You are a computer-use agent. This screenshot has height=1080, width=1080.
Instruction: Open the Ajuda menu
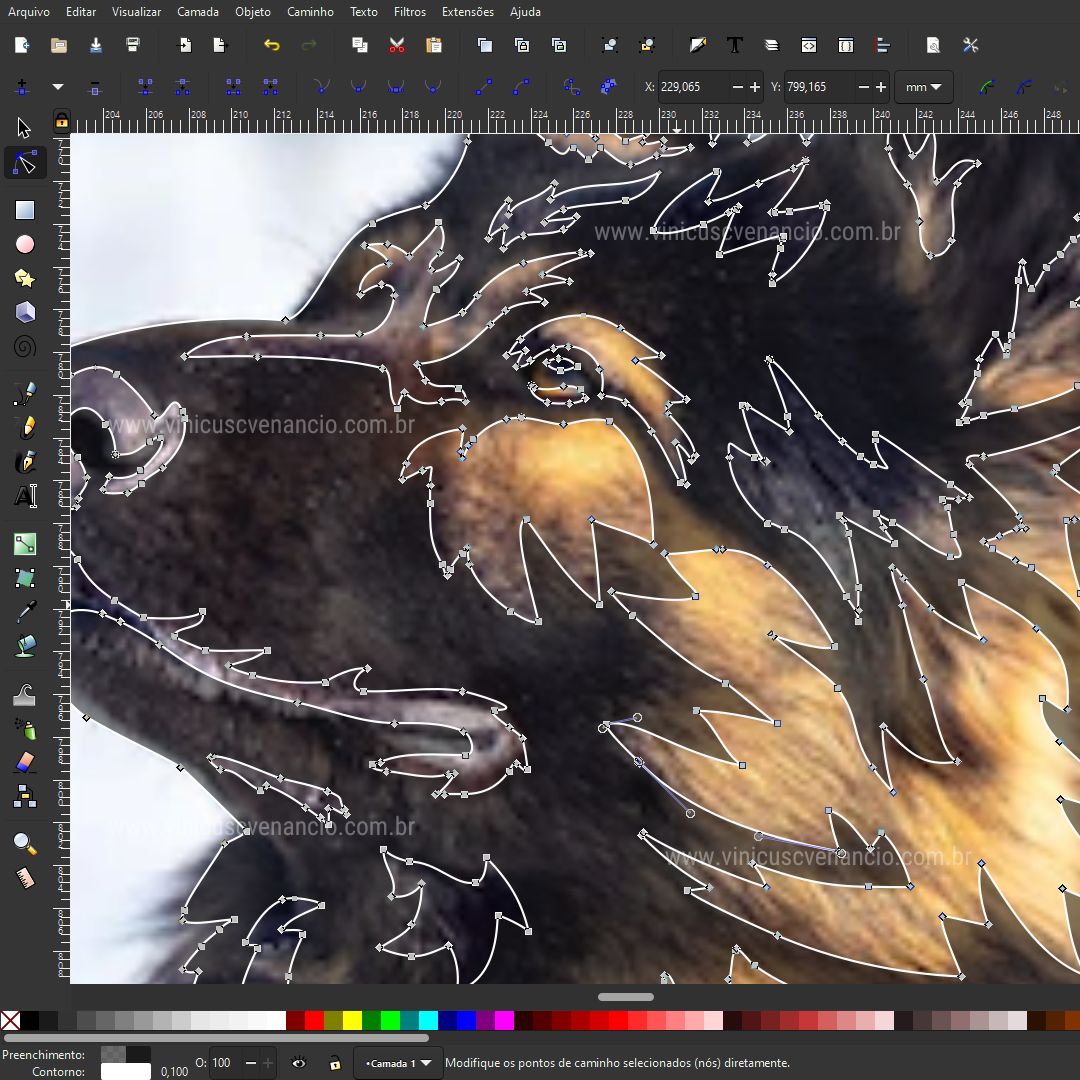(525, 12)
